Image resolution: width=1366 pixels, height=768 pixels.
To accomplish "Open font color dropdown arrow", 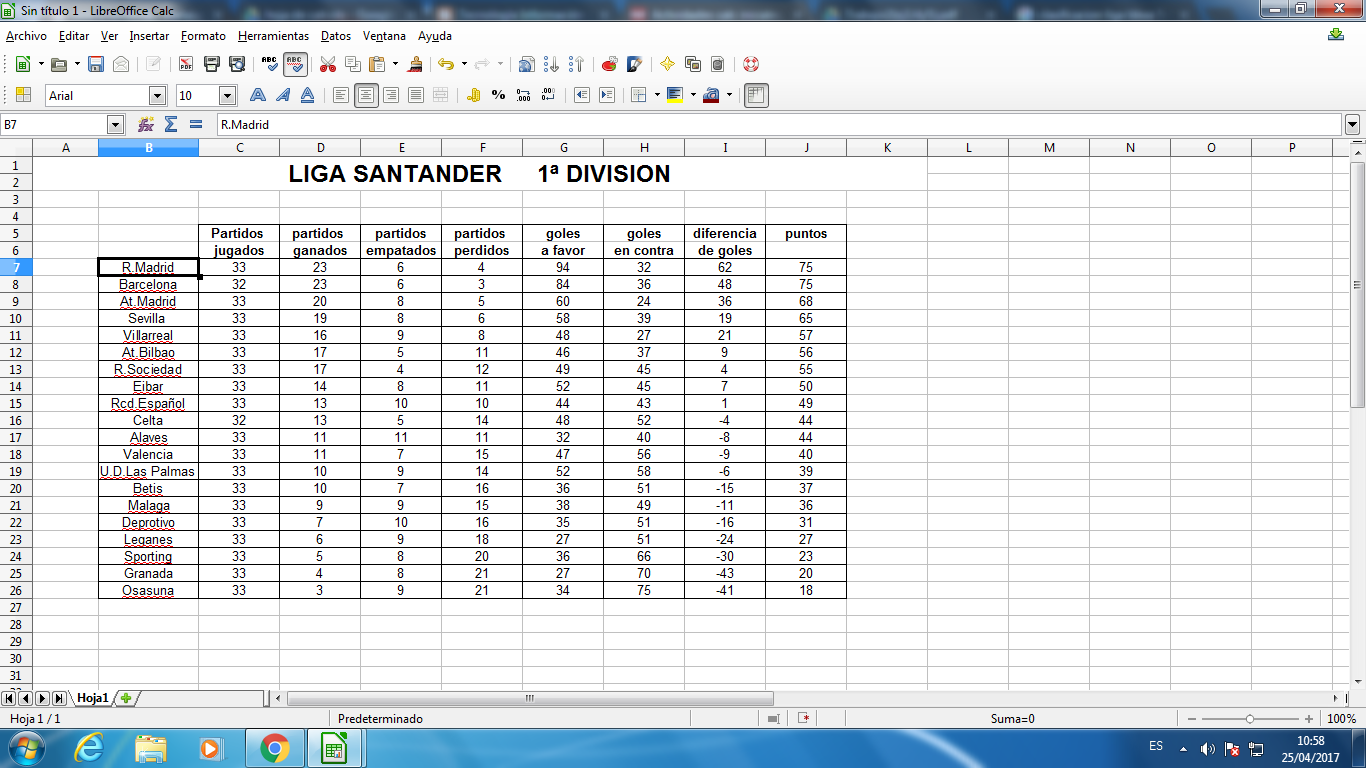I will coord(729,95).
